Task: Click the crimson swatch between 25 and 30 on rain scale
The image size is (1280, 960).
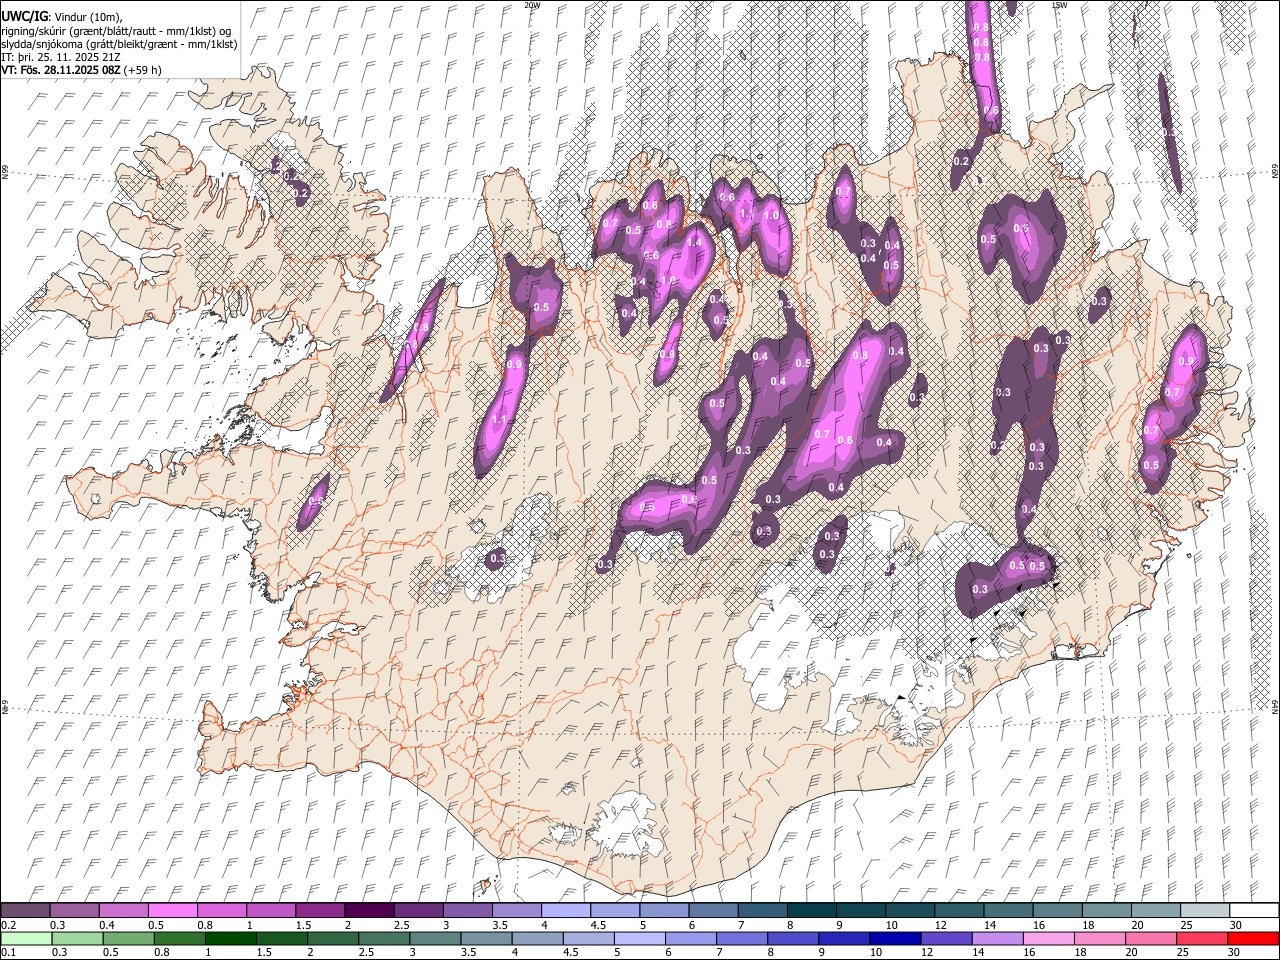Action: click(x=1202, y=938)
